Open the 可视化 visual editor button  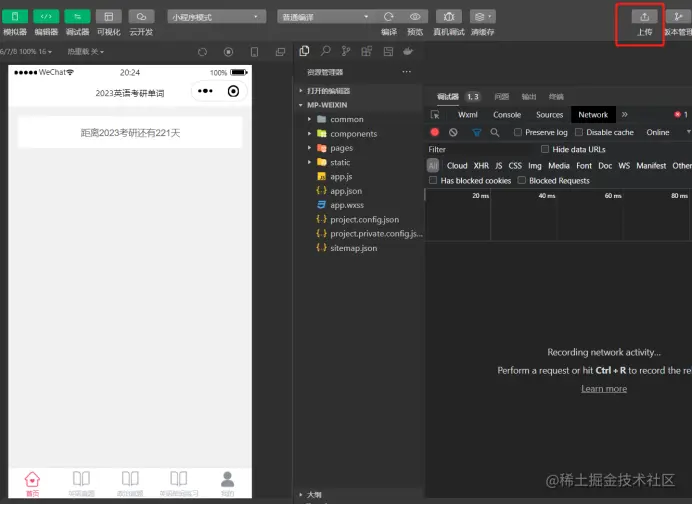coord(109,17)
